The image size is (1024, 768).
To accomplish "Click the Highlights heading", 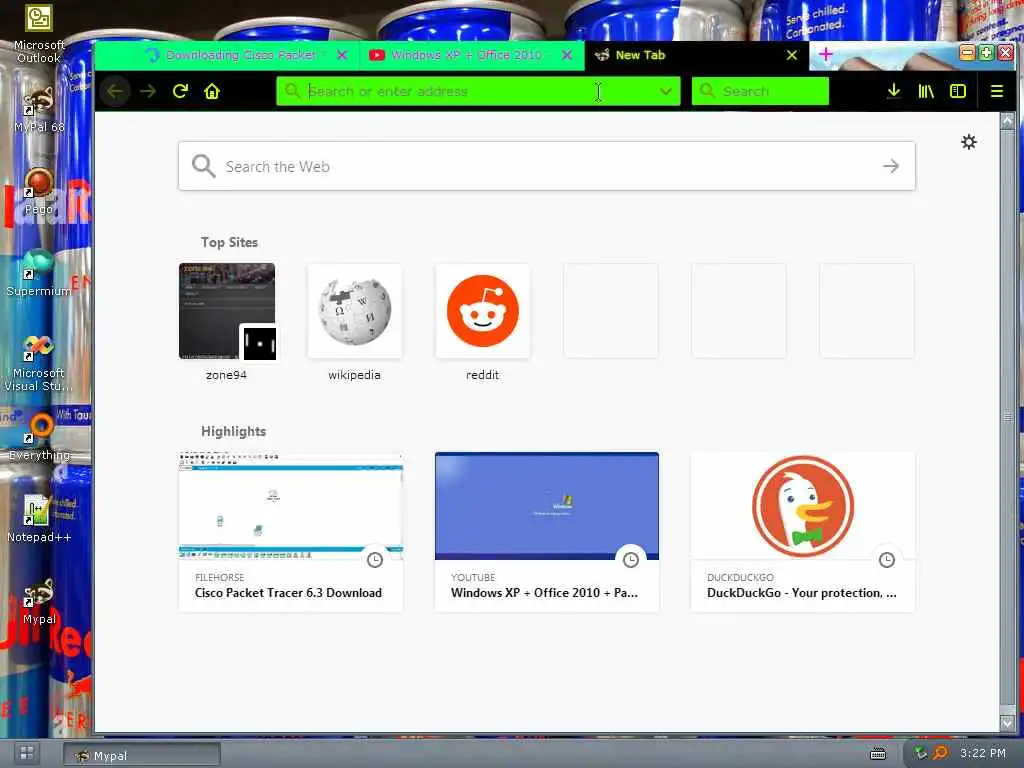I will click(233, 432).
